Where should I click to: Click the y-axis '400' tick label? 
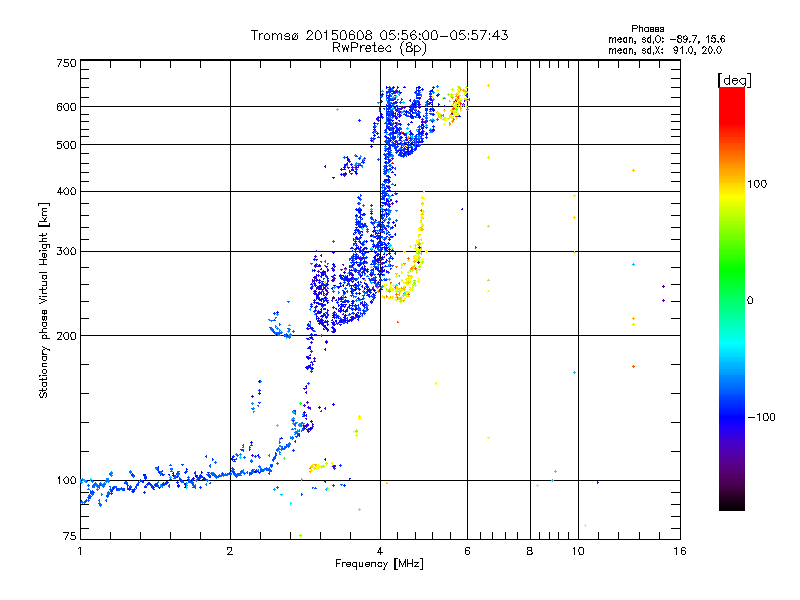(66, 192)
